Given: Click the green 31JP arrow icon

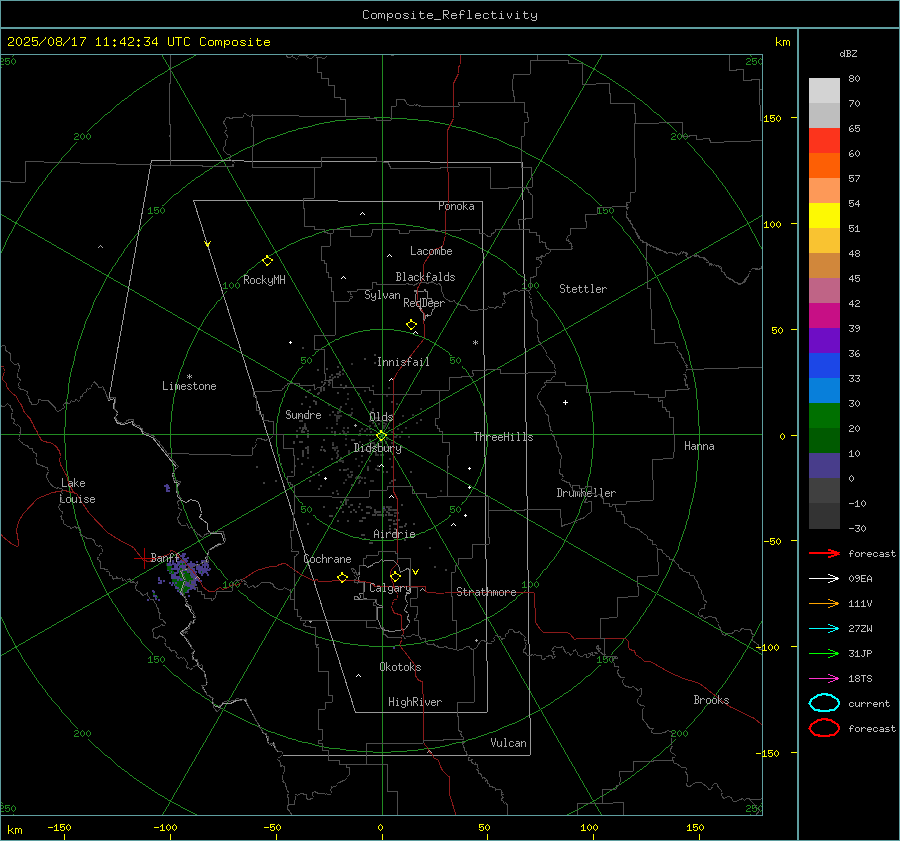Looking at the screenshot, I should pyautogui.click(x=824, y=653).
